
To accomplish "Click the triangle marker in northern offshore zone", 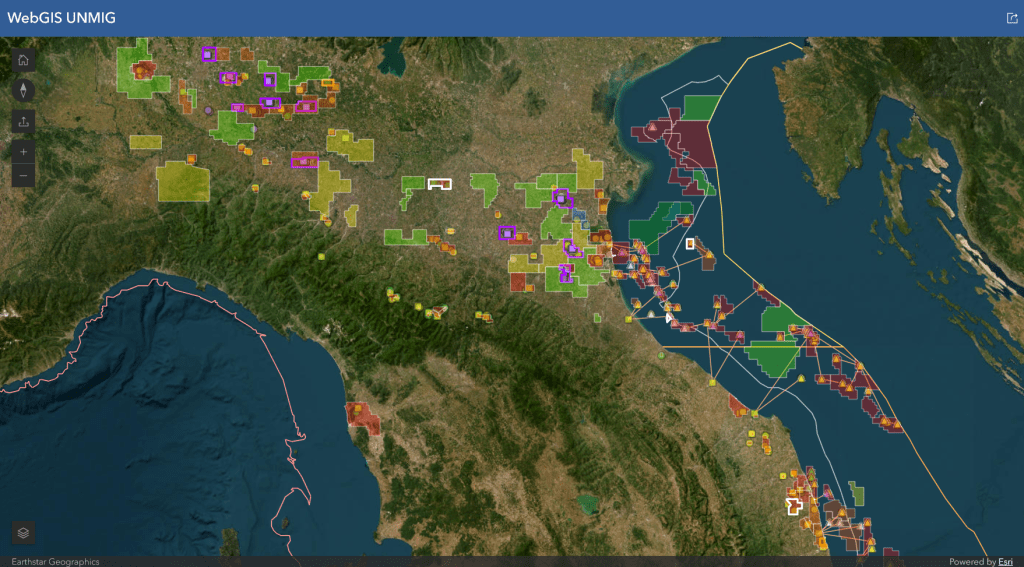I will click(x=650, y=128).
